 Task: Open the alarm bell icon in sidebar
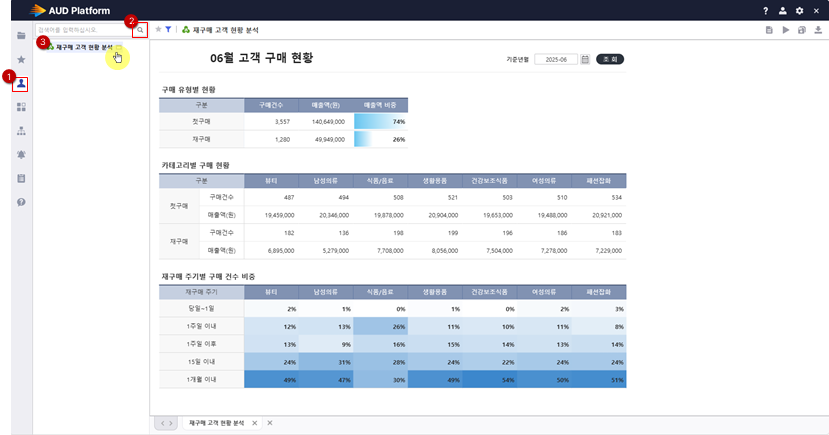pyautogui.click(x=21, y=154)
